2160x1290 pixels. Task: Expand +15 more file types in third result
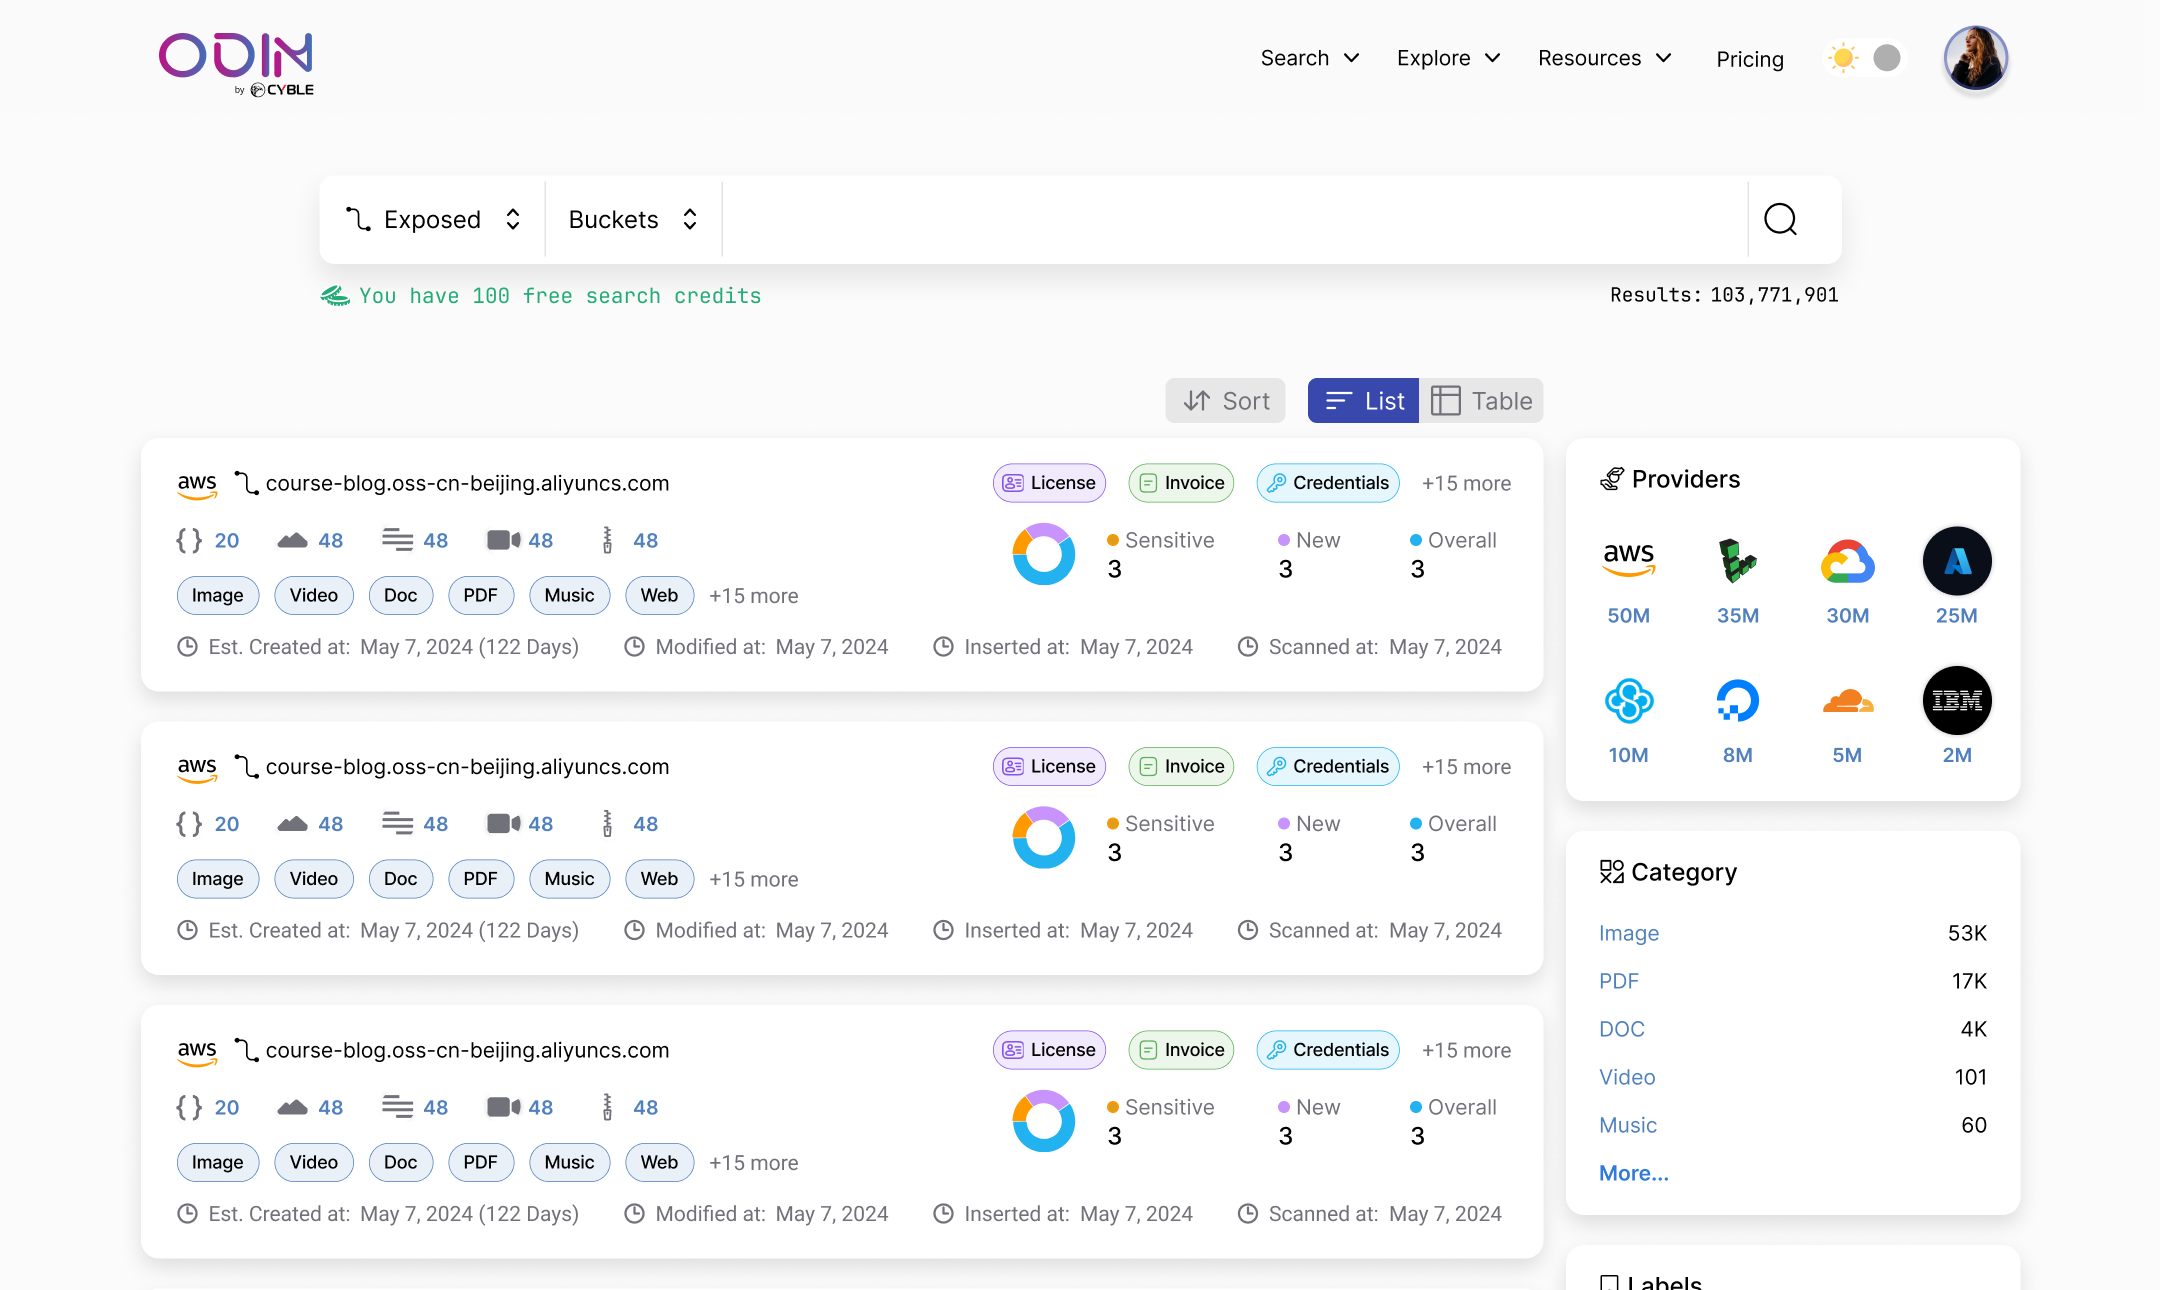pyautogui.click(x=753, y=1163)
